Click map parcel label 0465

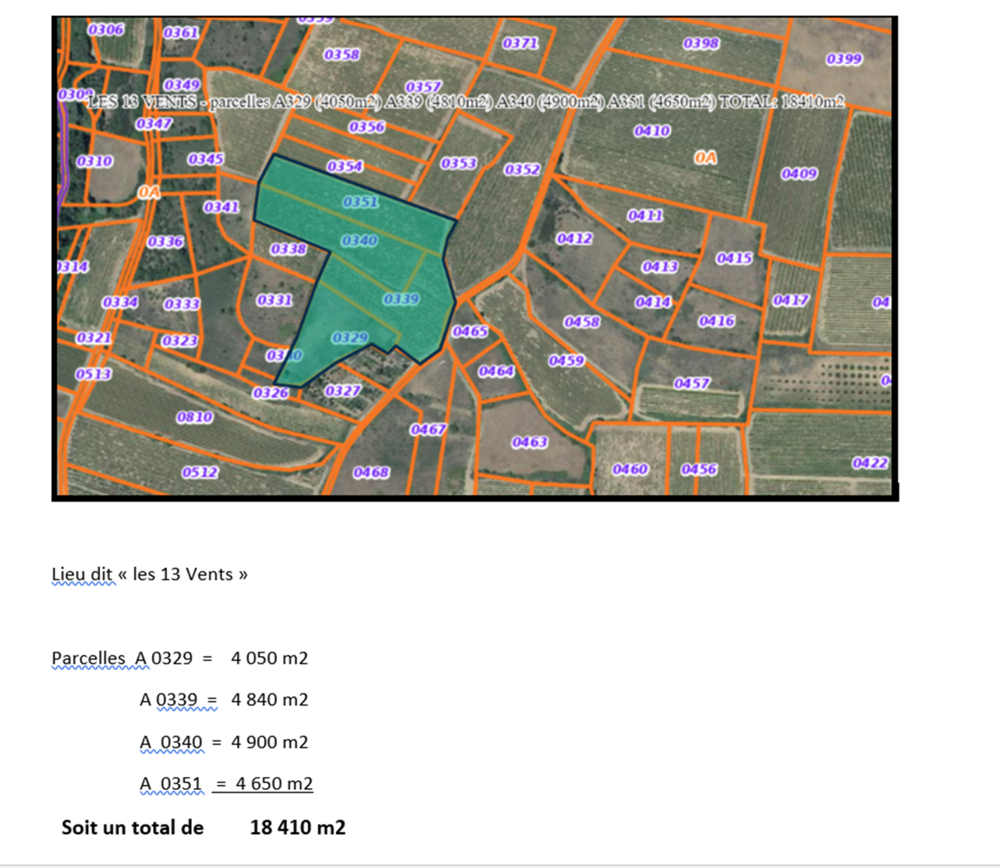[470, 331]
